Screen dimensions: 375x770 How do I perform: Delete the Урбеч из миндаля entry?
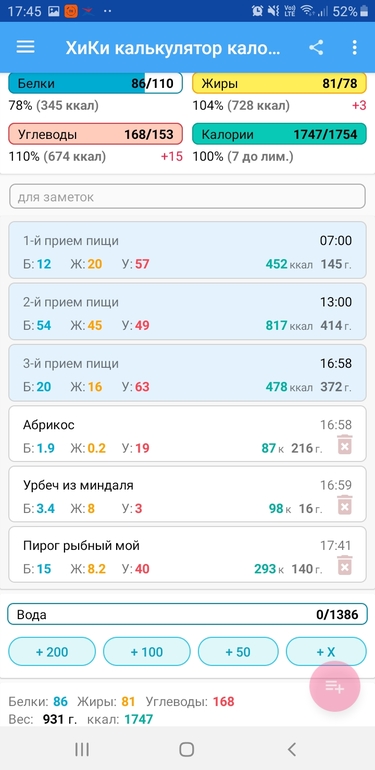[345, 504]
